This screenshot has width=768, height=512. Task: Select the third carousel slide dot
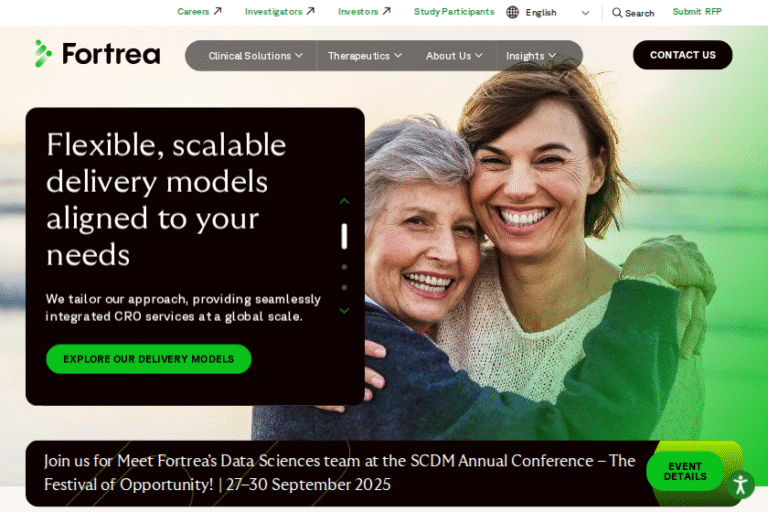[x=344, y=288]
